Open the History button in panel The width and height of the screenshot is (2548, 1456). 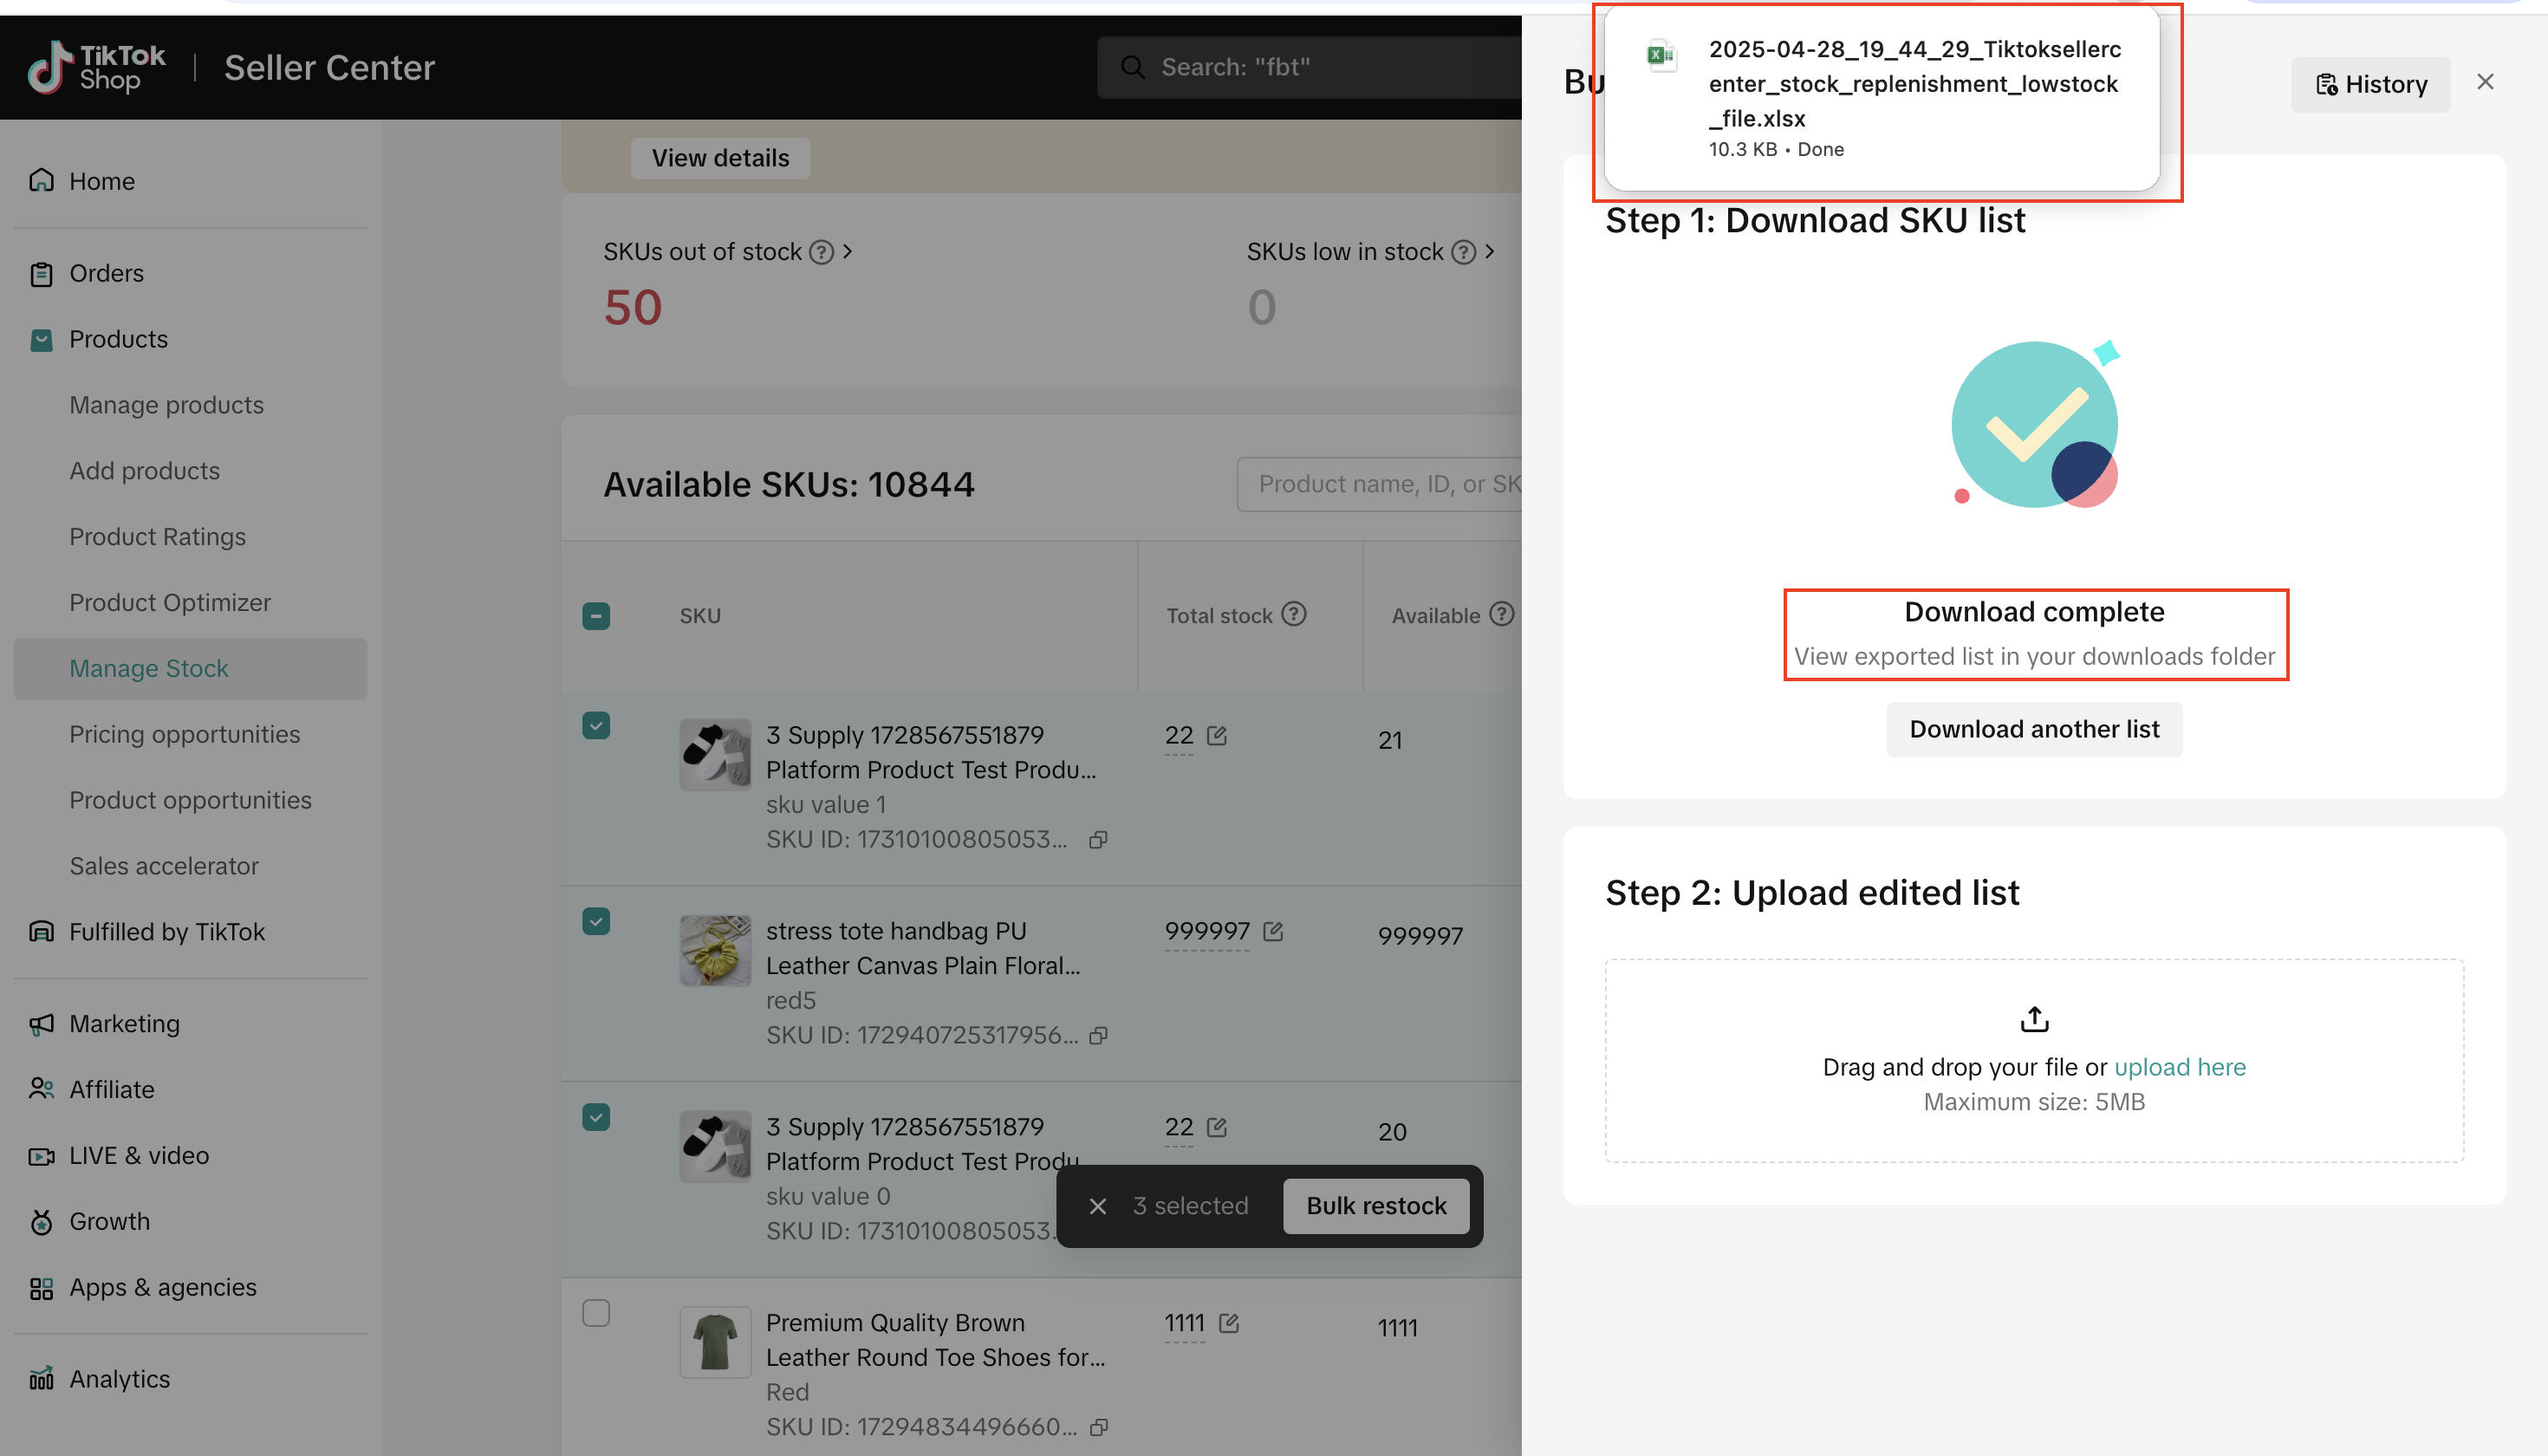pos(2370,84)
